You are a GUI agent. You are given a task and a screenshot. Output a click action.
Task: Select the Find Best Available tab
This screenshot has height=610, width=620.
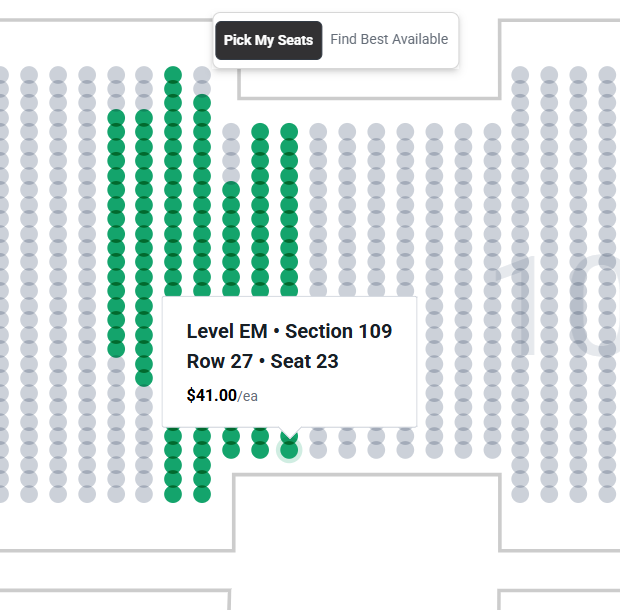pos(389,40)
